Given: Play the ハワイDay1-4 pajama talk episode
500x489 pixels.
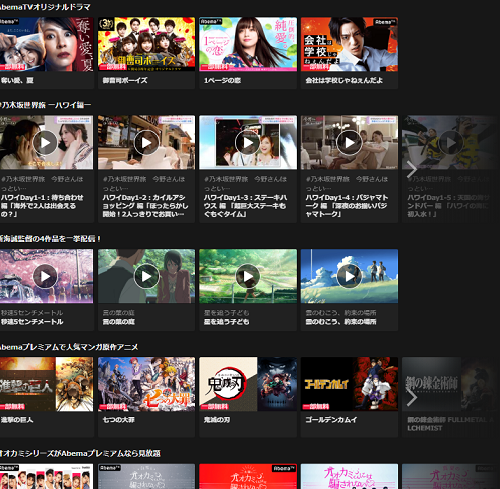Looking at the screenshot, I should pos(349,143).
